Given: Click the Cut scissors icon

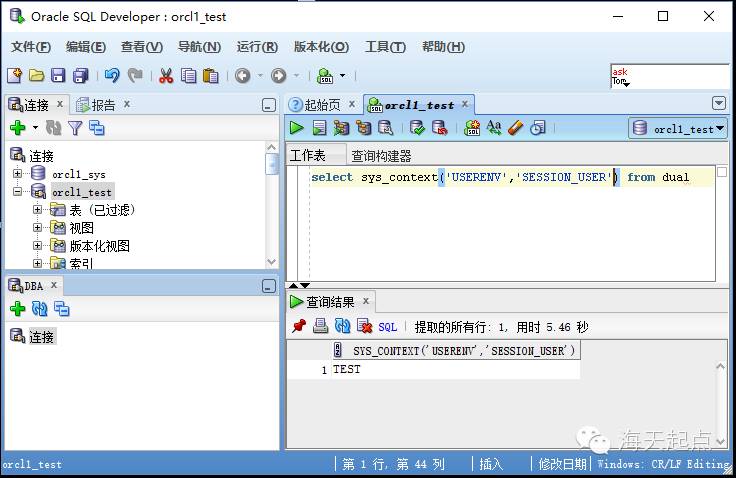Looking at the screenshot, I should tap(166, 75).
